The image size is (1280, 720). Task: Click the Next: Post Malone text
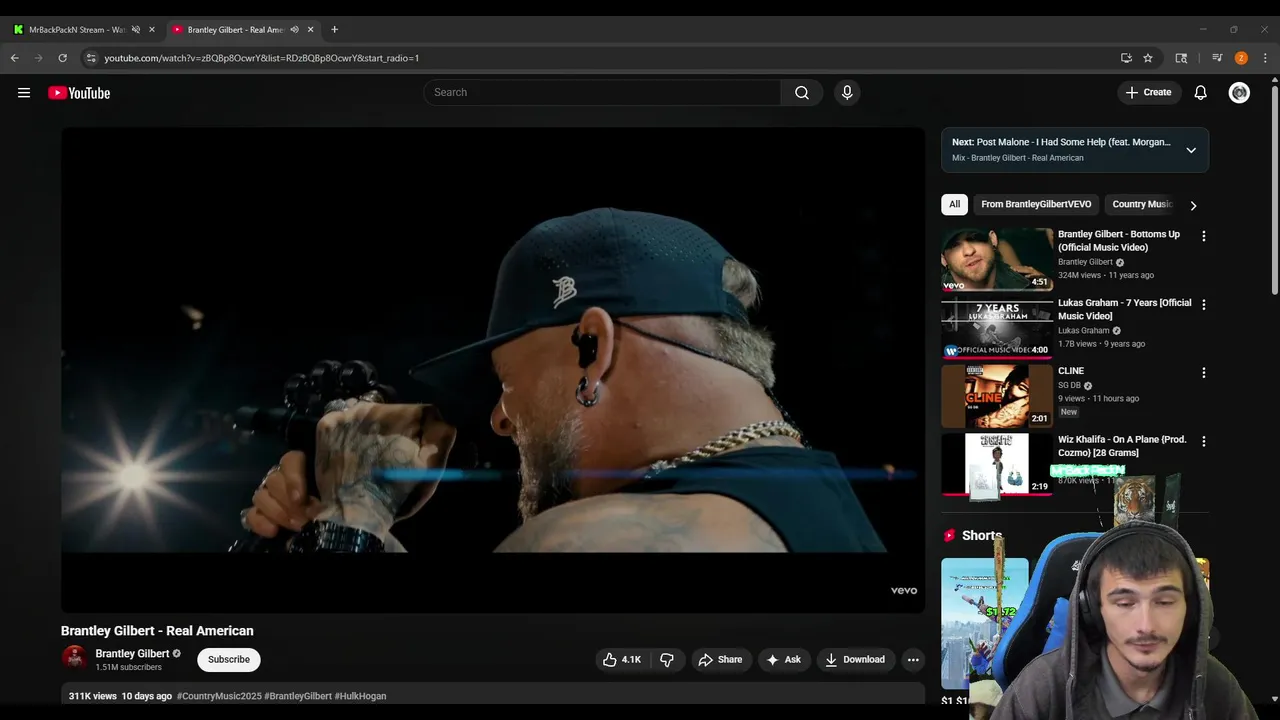[x=1061, y=142]
